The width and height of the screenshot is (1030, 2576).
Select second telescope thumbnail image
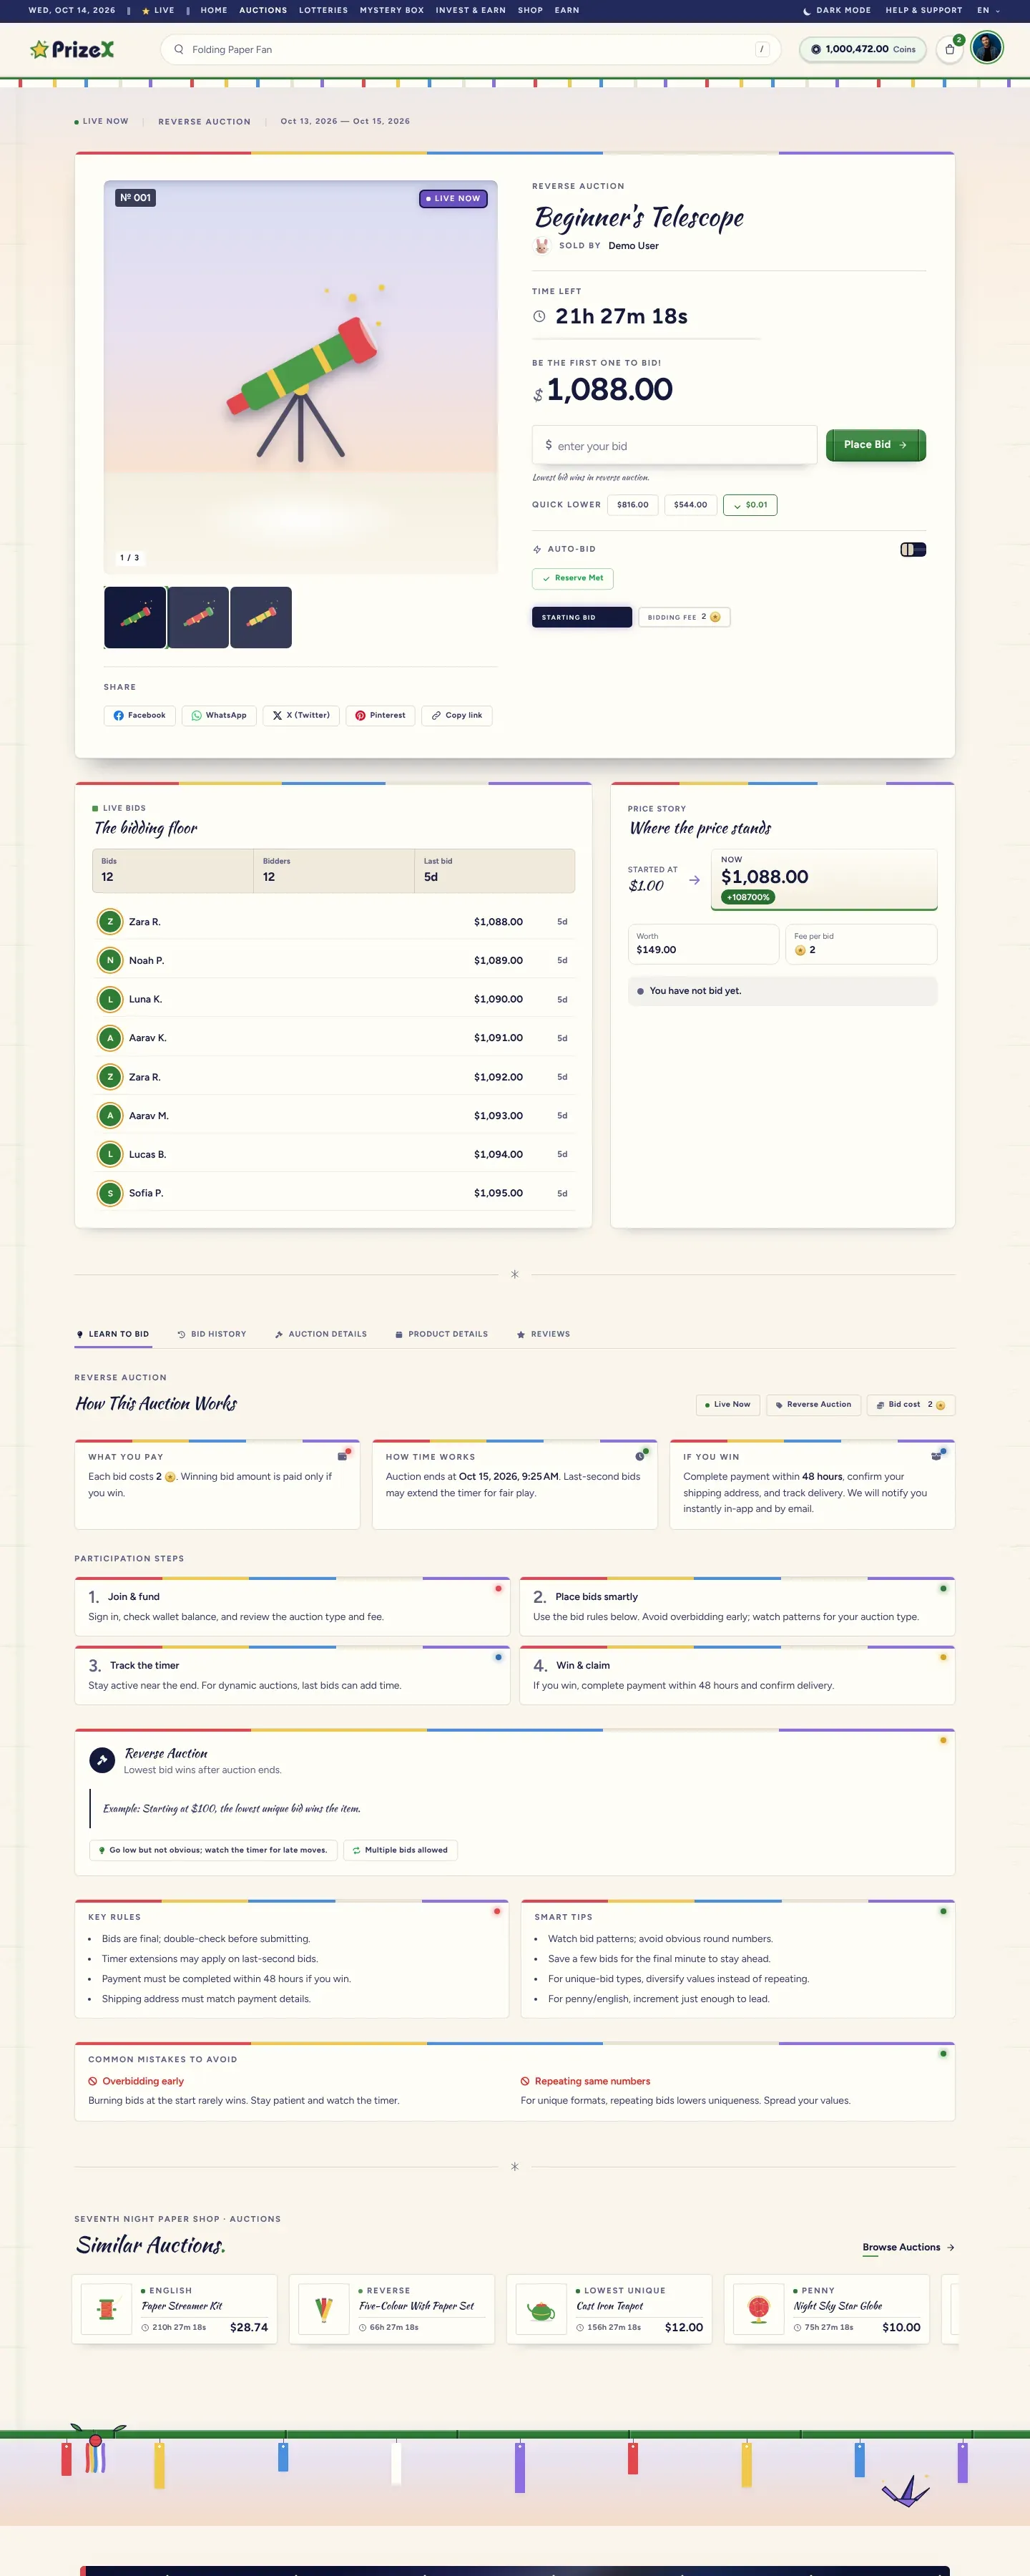198,617
